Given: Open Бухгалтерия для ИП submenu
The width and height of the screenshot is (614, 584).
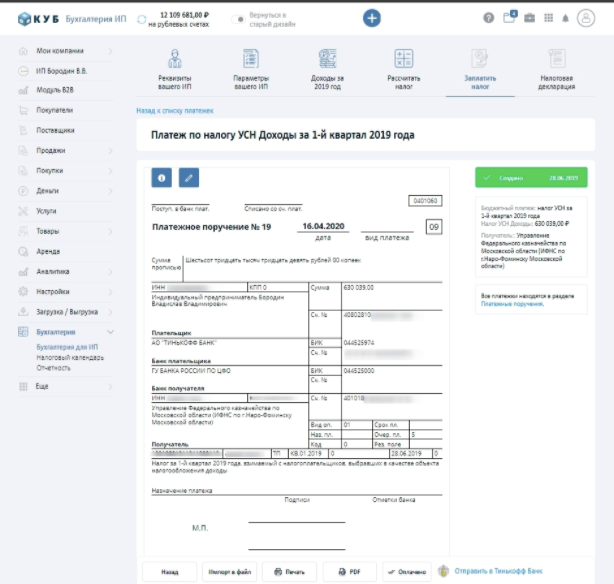Looking at the screenshot, I should pos(67,347).
